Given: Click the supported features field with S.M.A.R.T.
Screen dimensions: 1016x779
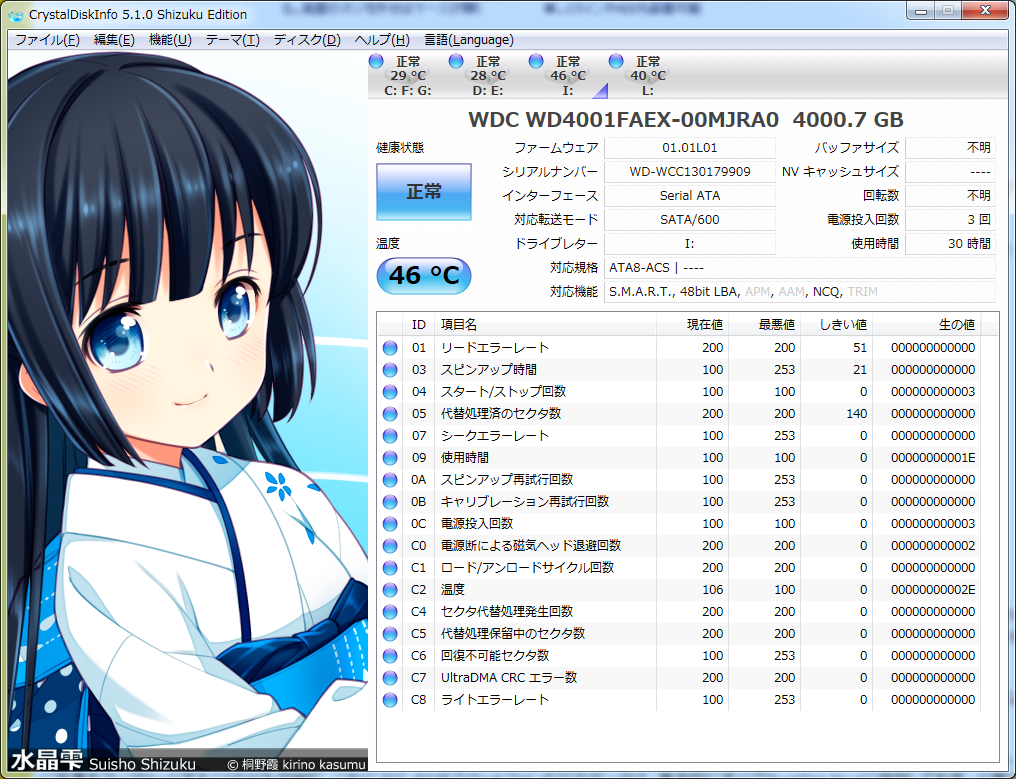Looking at the screenshot, I should tap(800, 292).
